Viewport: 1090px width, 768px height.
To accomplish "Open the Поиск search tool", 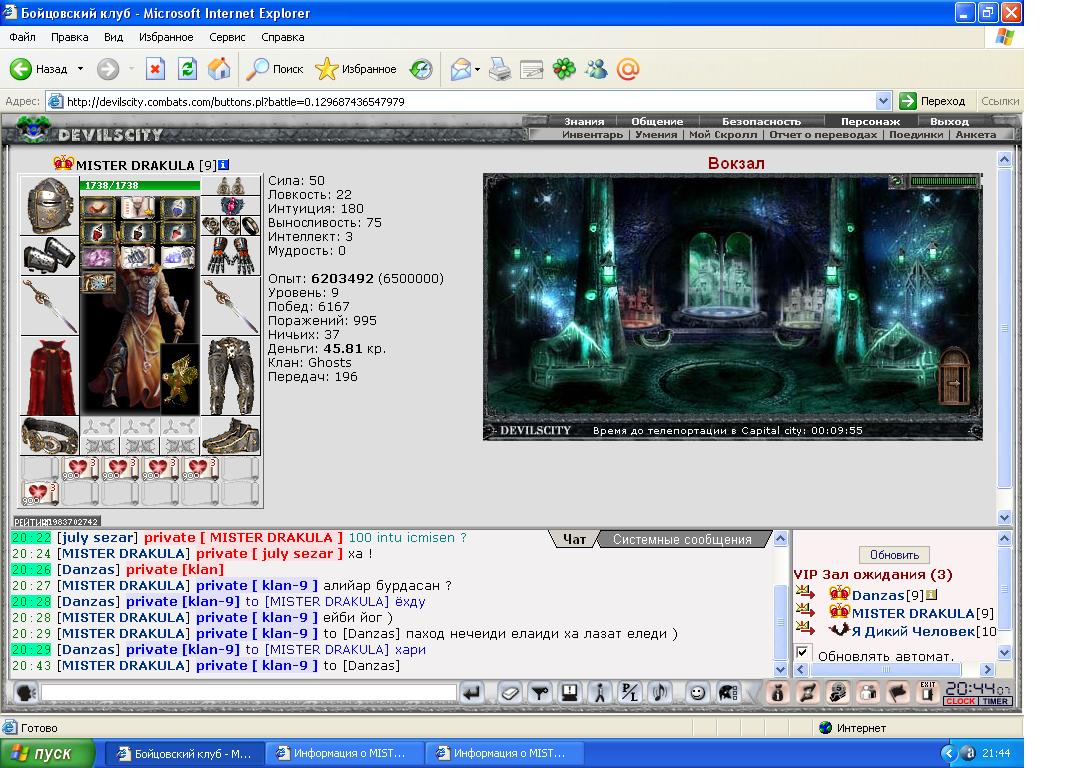I will [275, 69].
